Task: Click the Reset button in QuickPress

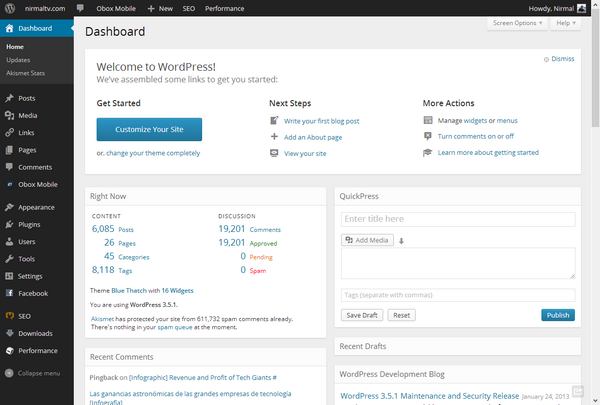Action: click(401, 315)
